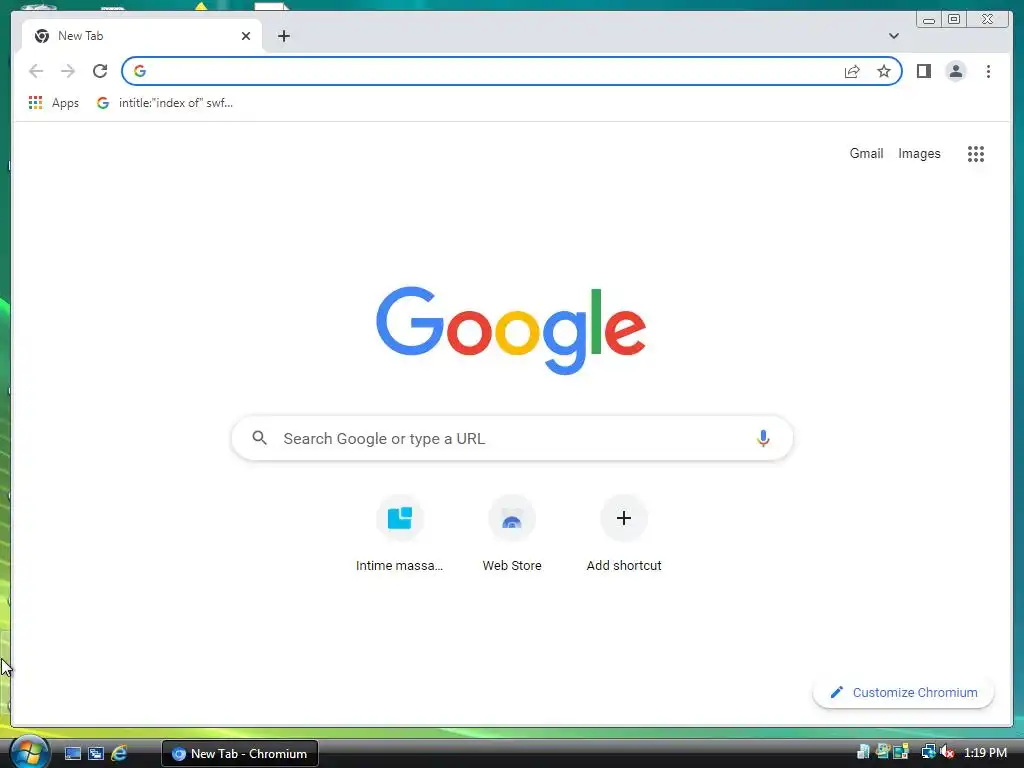
Task: Bookmark this tab with the star icon
Action: (884, 71)
